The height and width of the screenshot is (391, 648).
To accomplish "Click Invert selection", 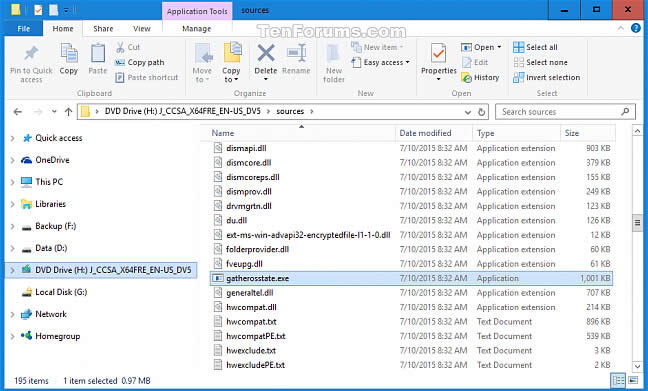I will pyautogui.click(x=546, y=77).
